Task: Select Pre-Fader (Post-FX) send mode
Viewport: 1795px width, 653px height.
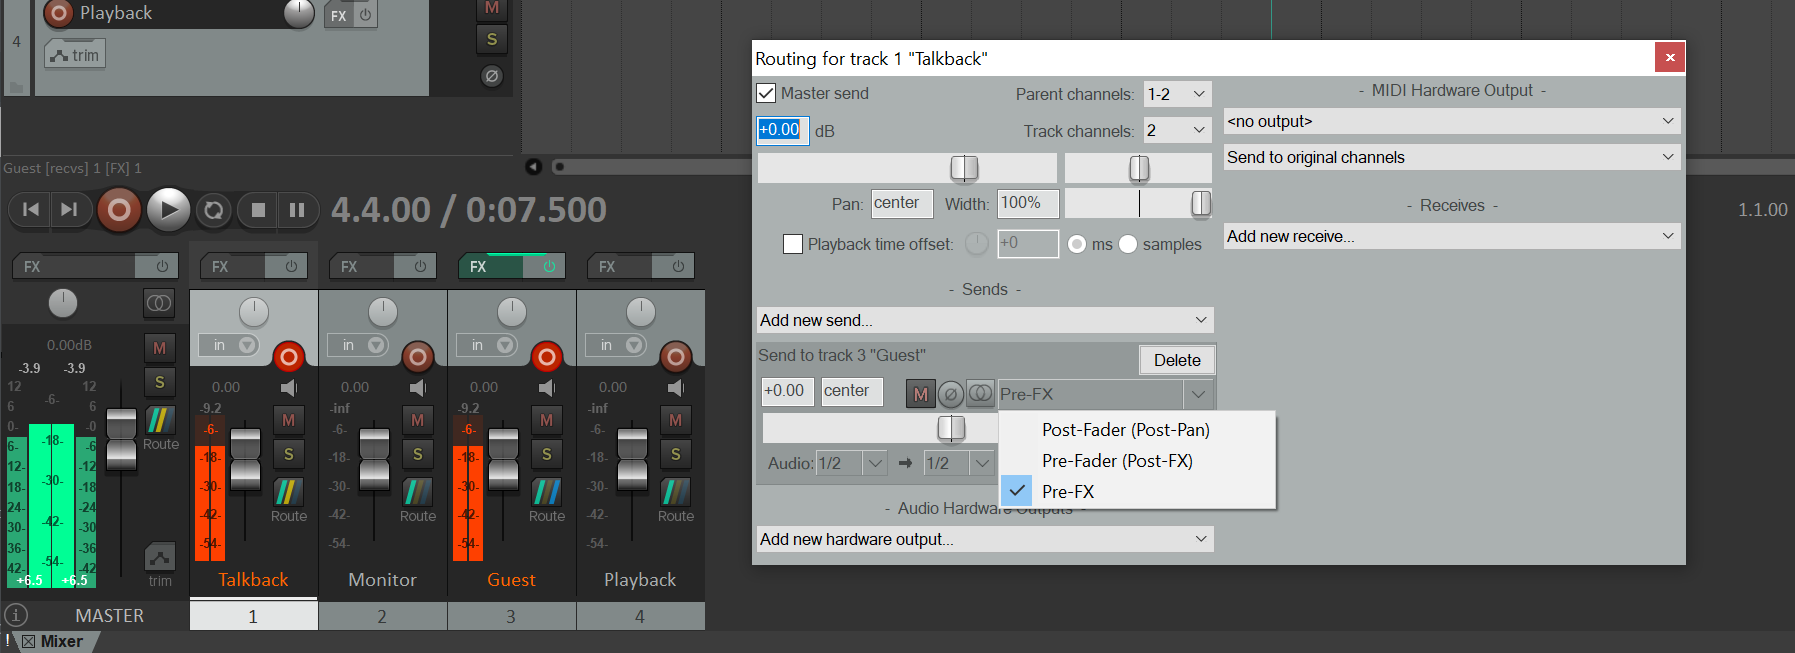Action: 1116,461
